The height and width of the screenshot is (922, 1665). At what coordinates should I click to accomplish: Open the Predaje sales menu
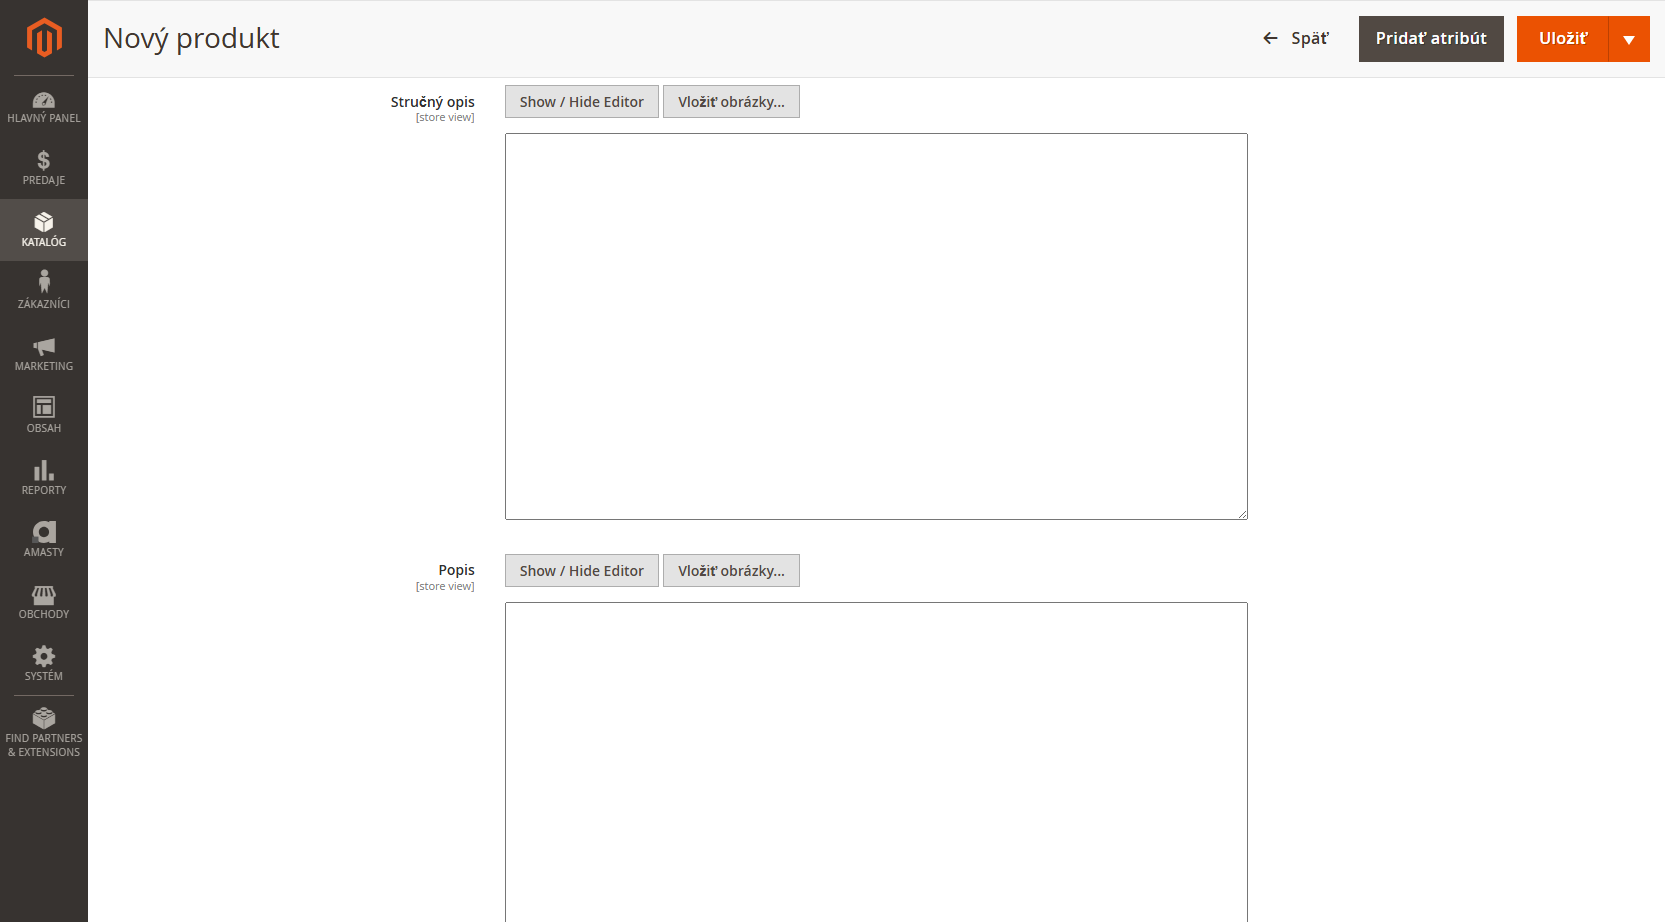pyautogui.click(x=44, y=168)
